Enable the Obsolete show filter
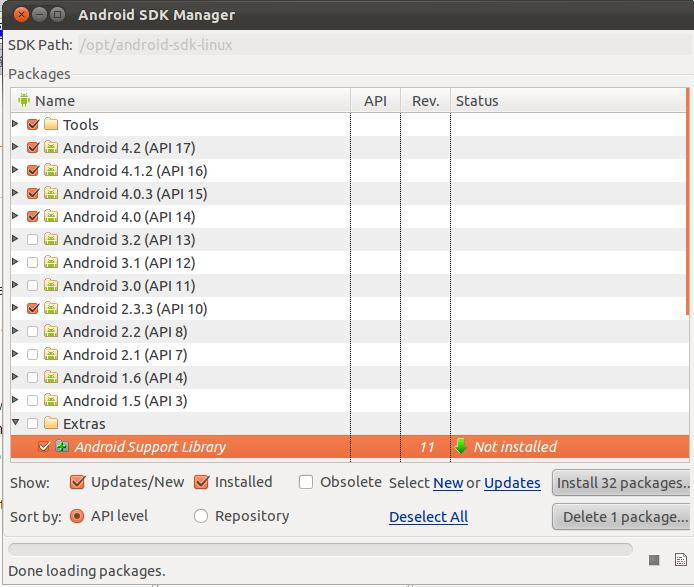This screenshot has width=694, height=587. 306,482
